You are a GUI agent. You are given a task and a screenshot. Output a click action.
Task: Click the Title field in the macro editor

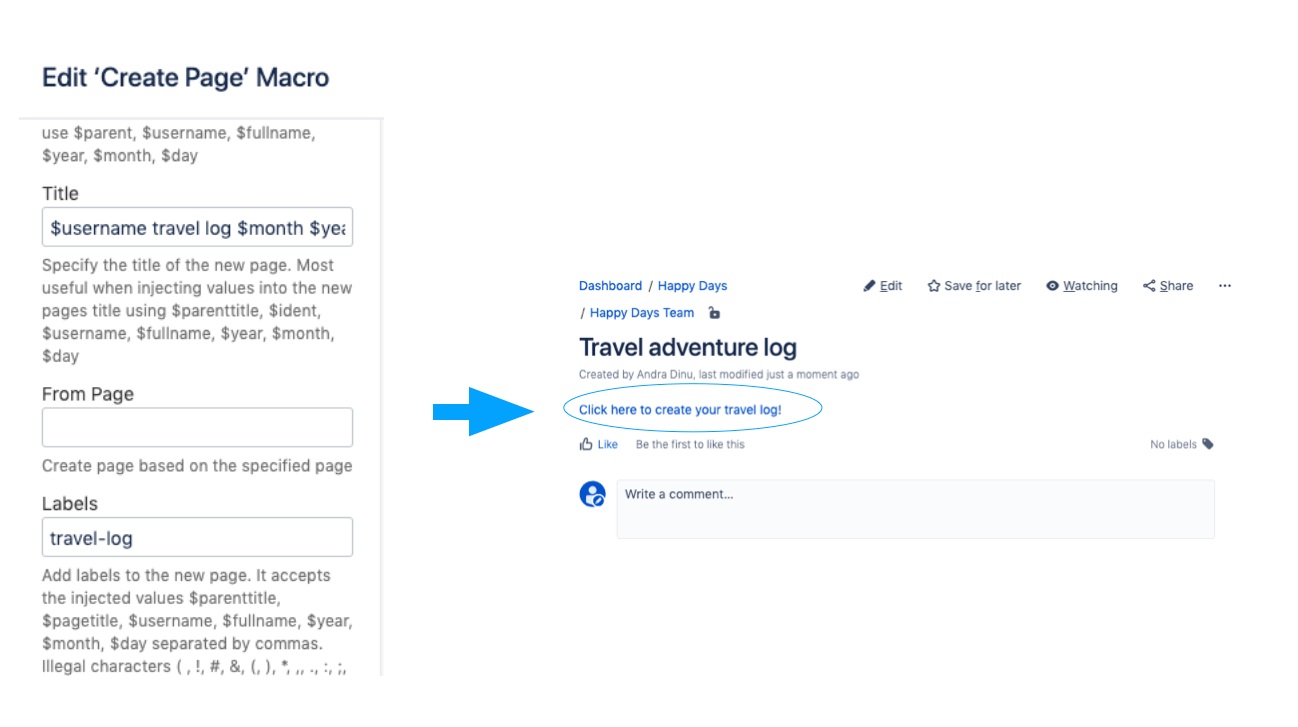pos(197,227)
